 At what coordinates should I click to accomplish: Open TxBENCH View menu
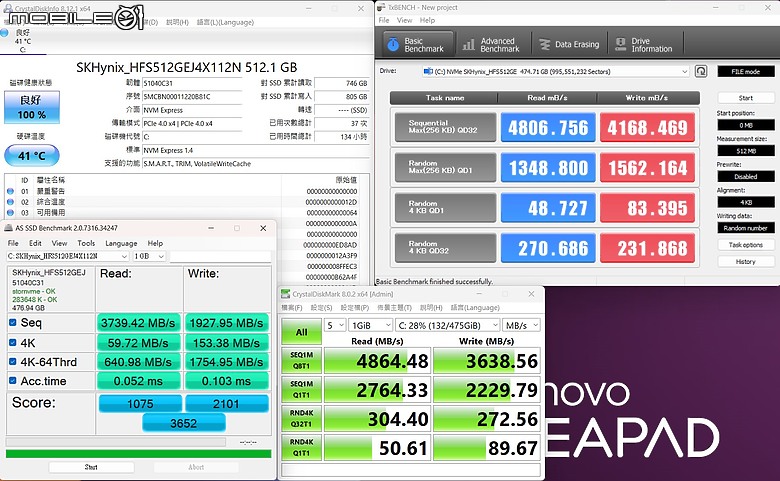coord(404,20)
